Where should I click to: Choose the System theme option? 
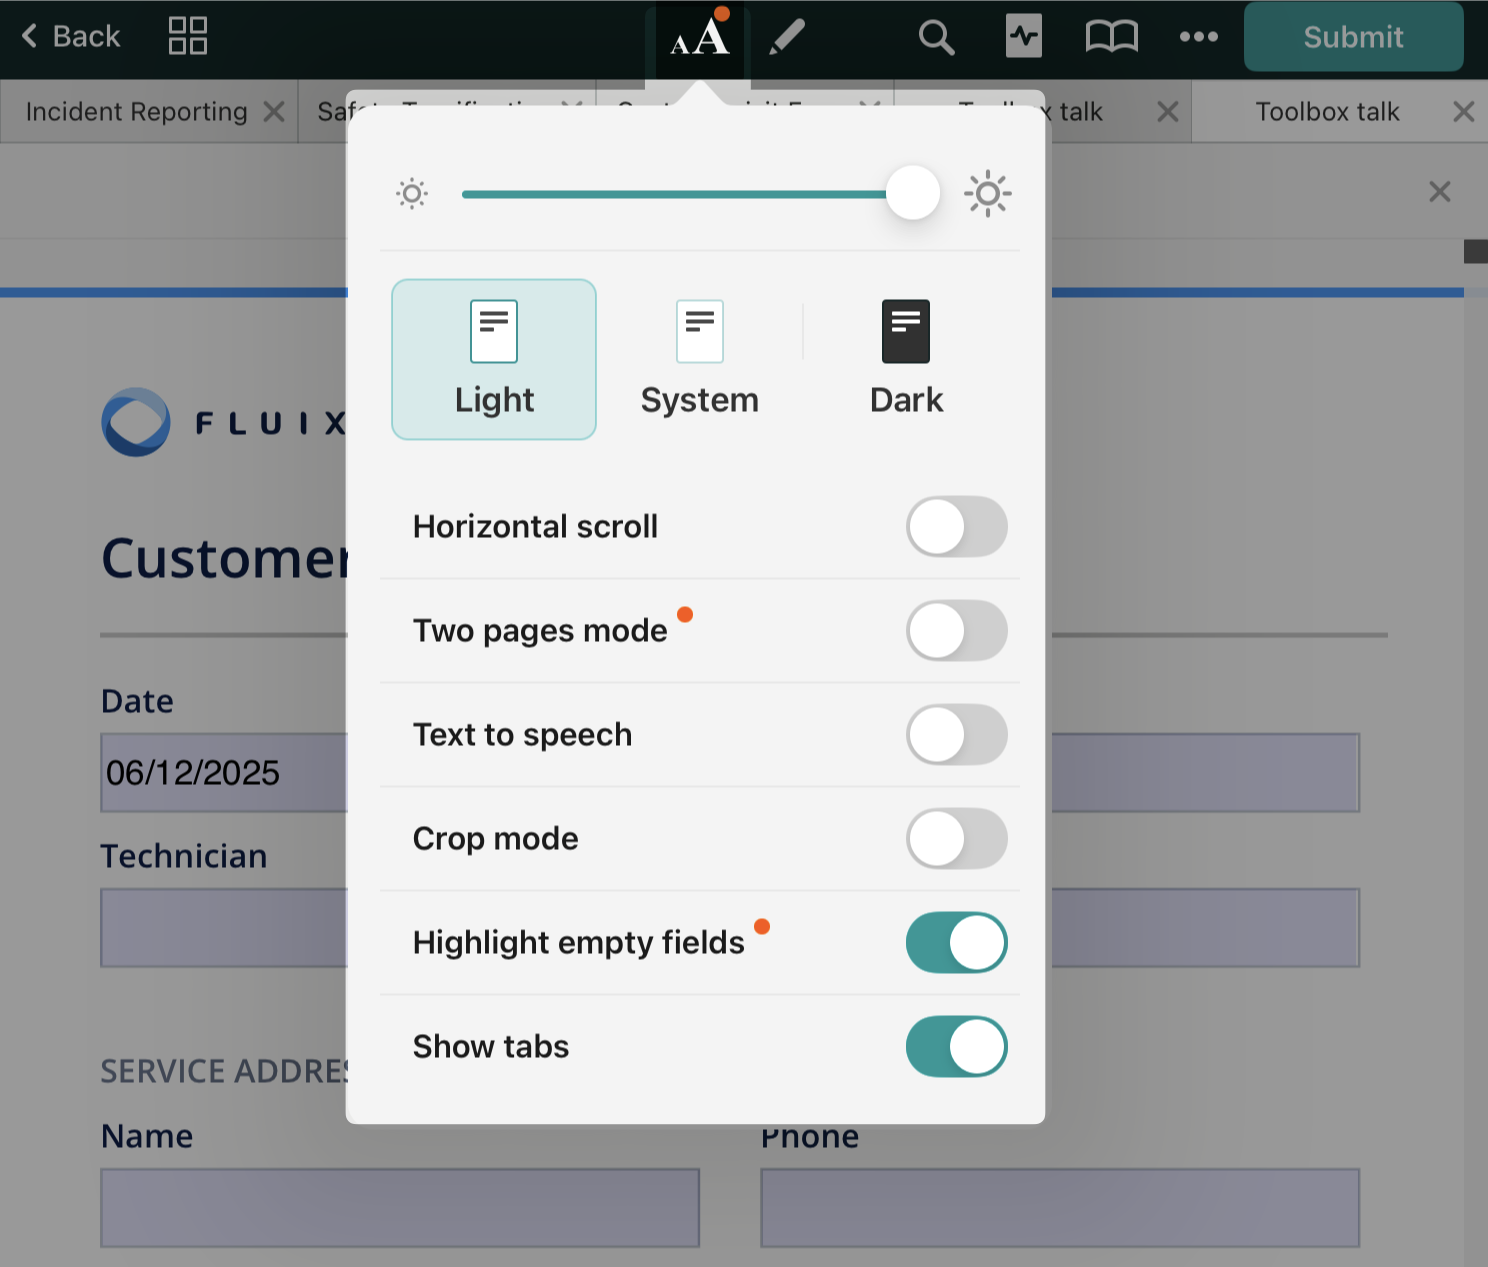pos(699,359)
